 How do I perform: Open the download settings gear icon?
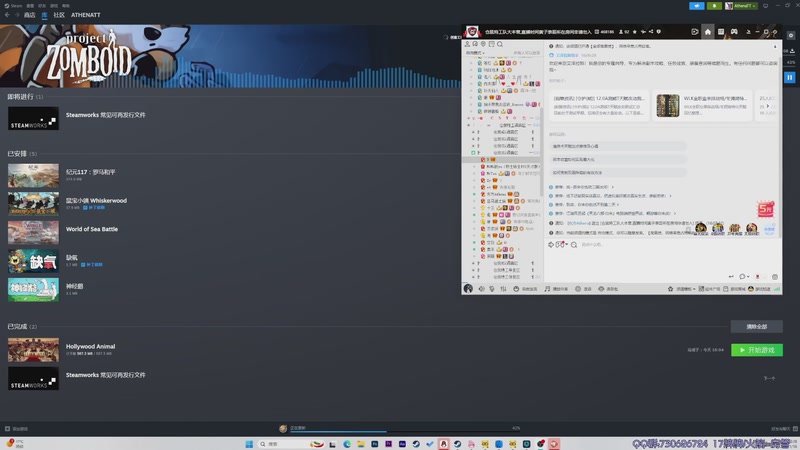pos(791,36)
